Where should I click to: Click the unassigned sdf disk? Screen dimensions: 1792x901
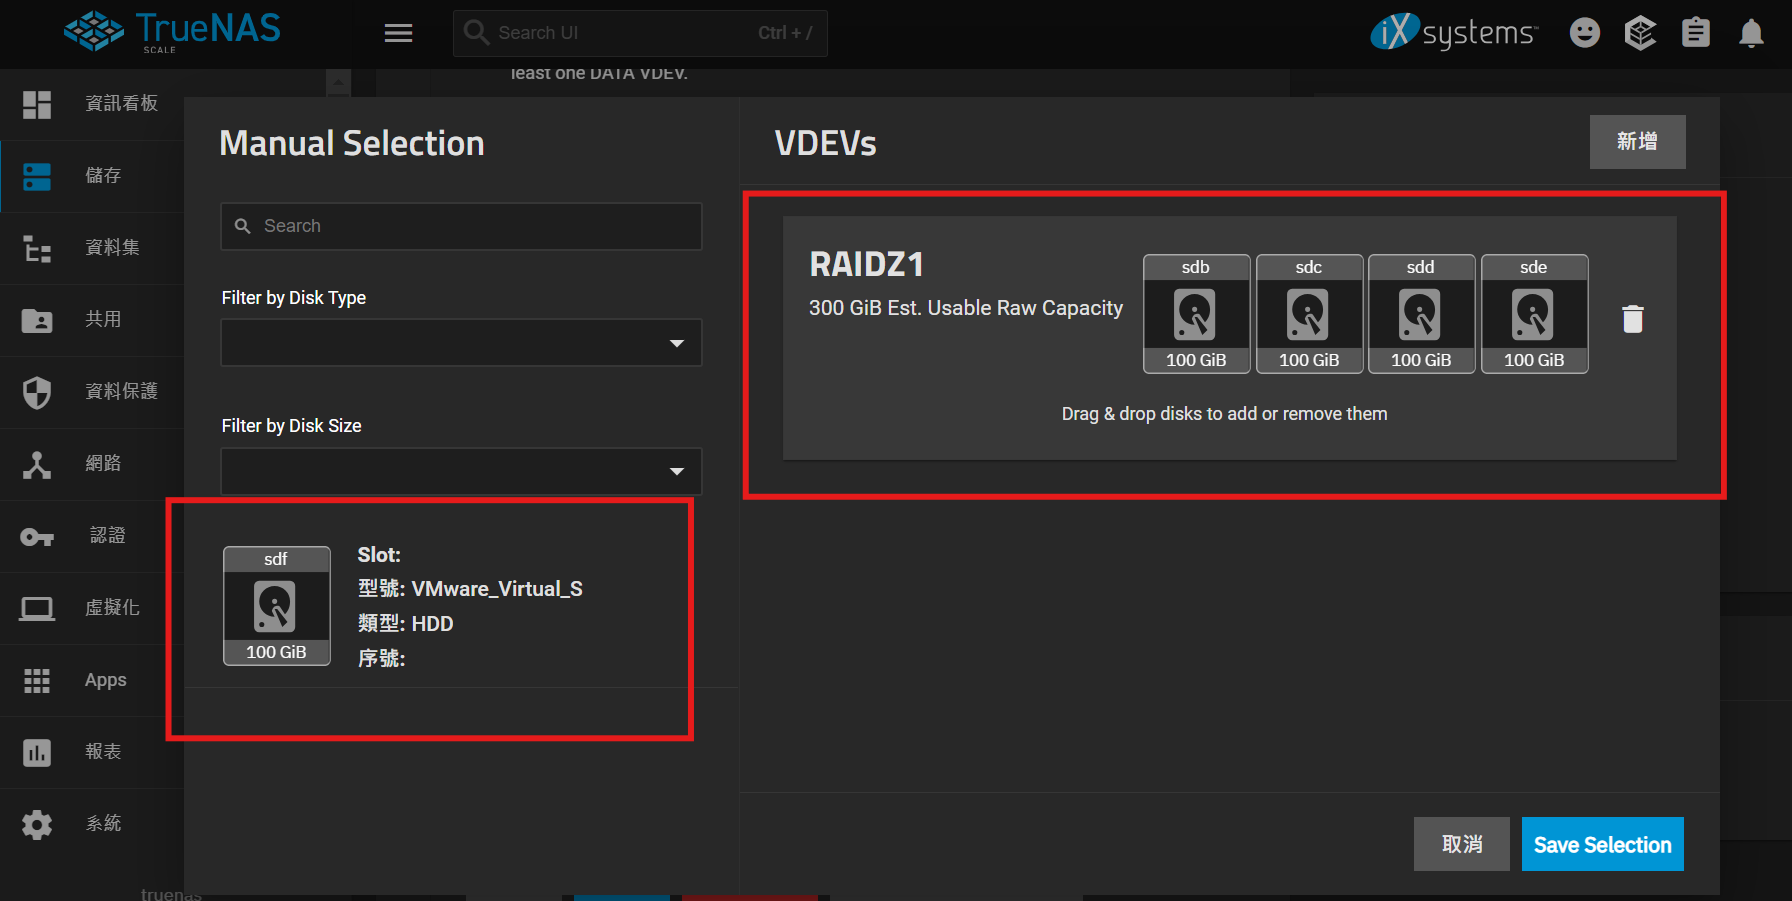(276, 606)
